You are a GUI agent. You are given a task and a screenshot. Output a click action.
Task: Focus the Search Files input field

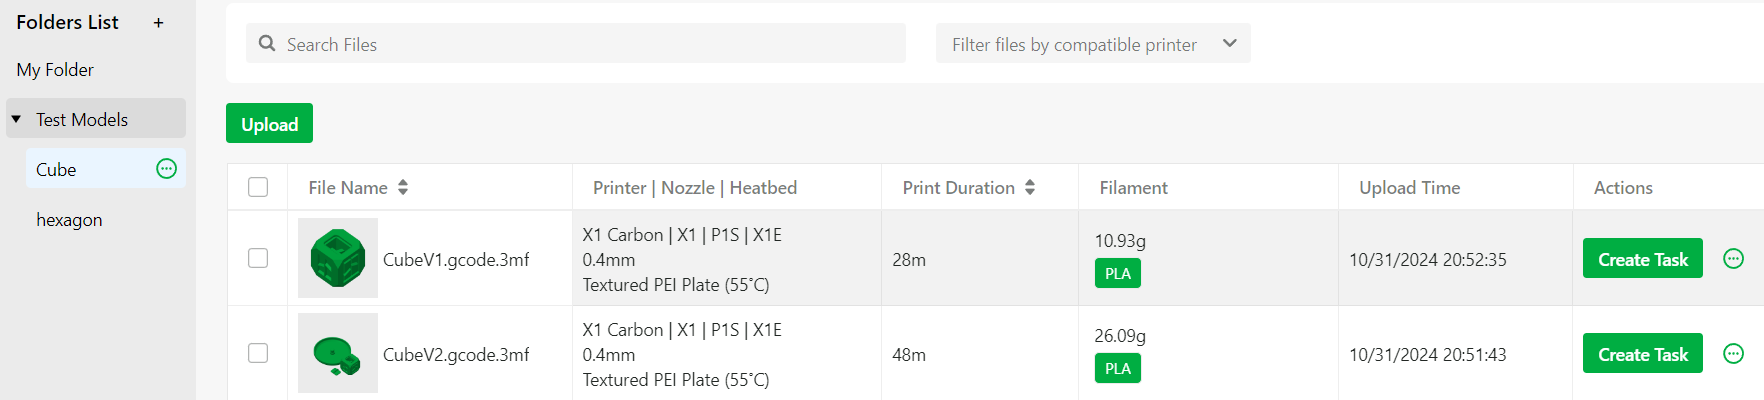(576, 44)
